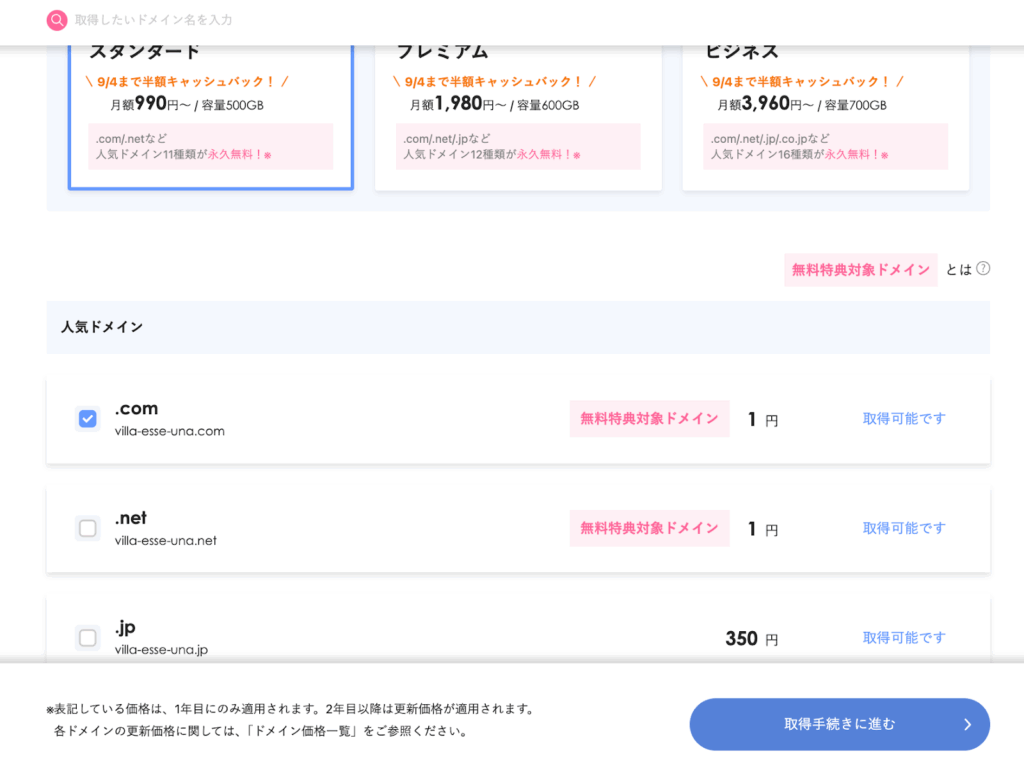
Task: Click the help question mark icon
Action: (983, 268)
